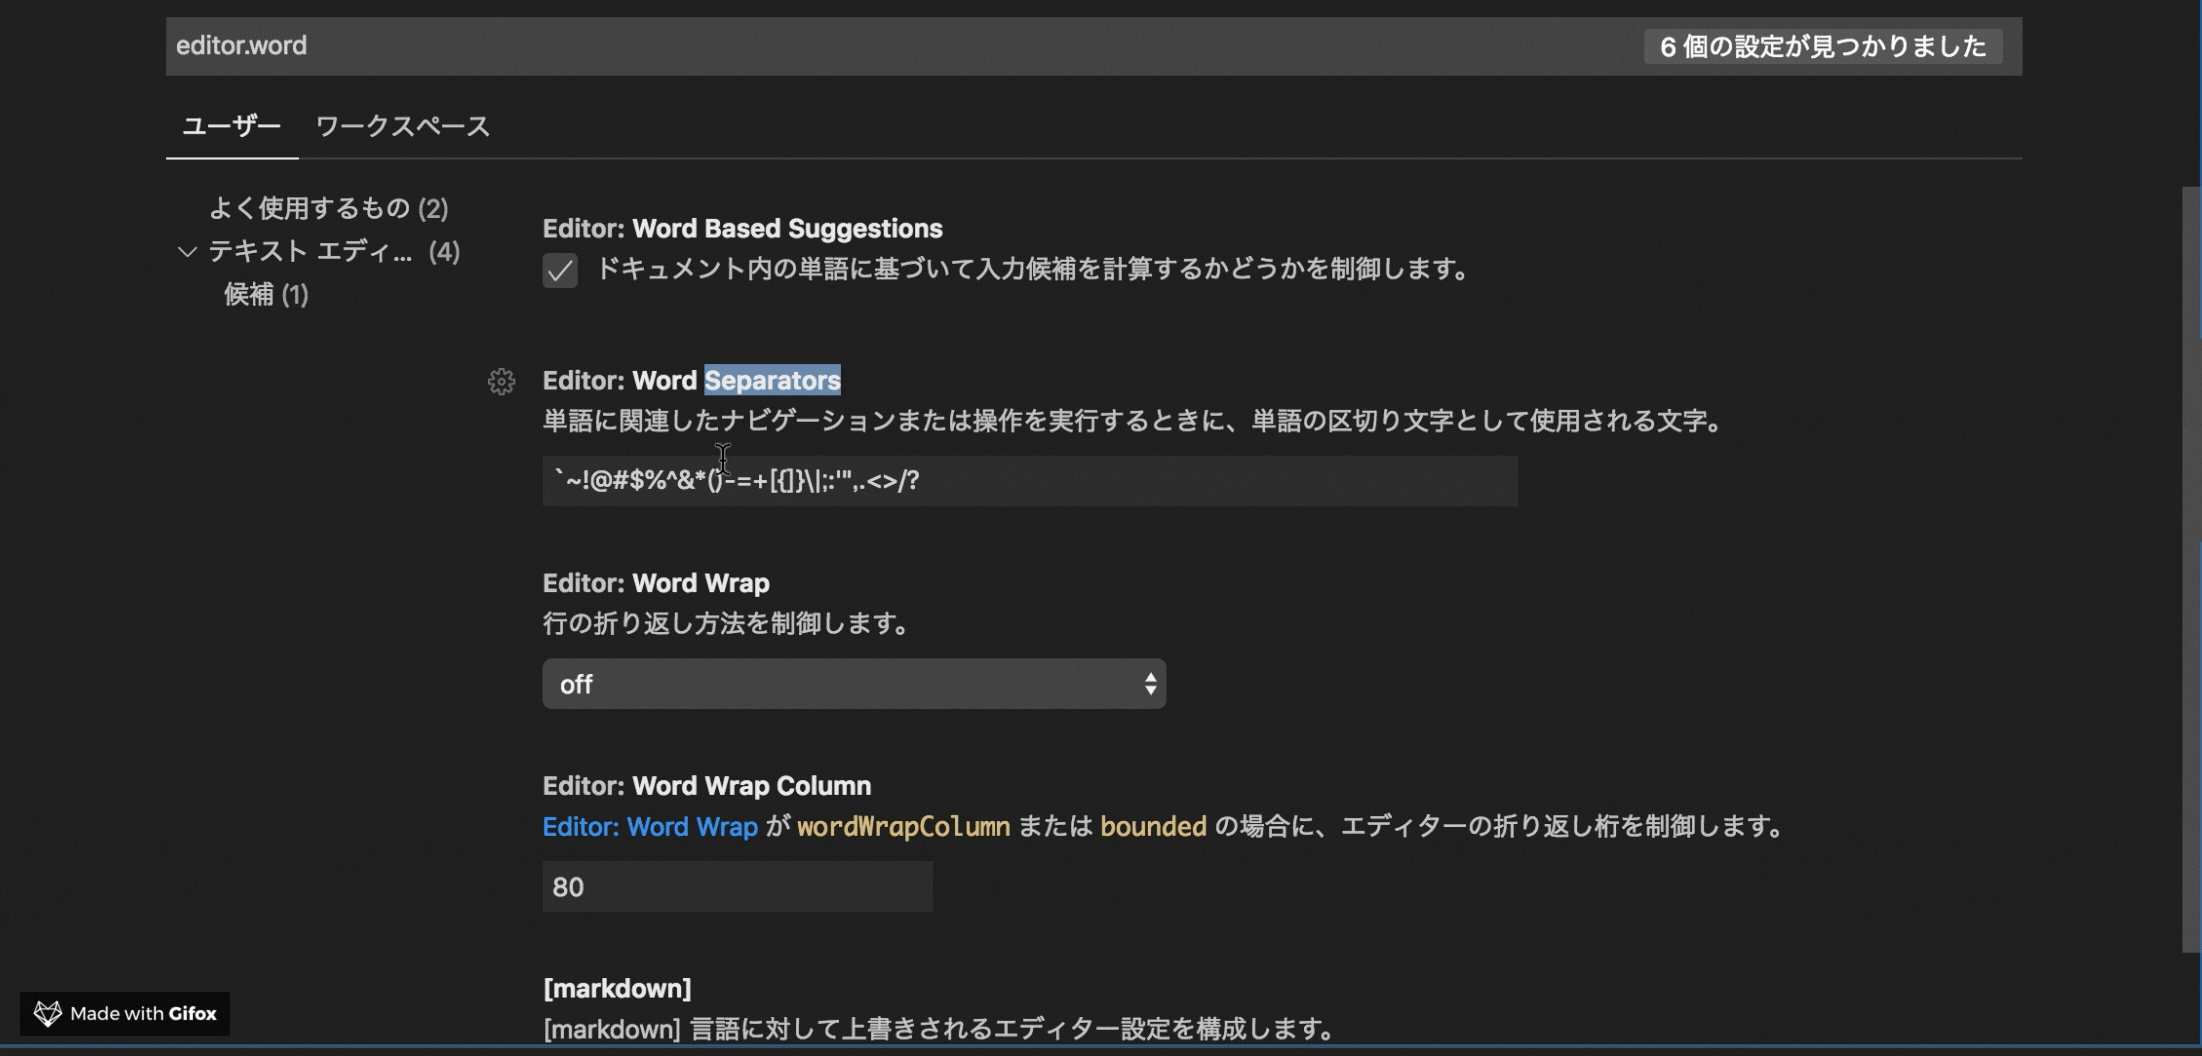The image size is (2202, 1056).
Task: Click the Editor: Word Wrap heading
Action: click(x=656, y=583)
